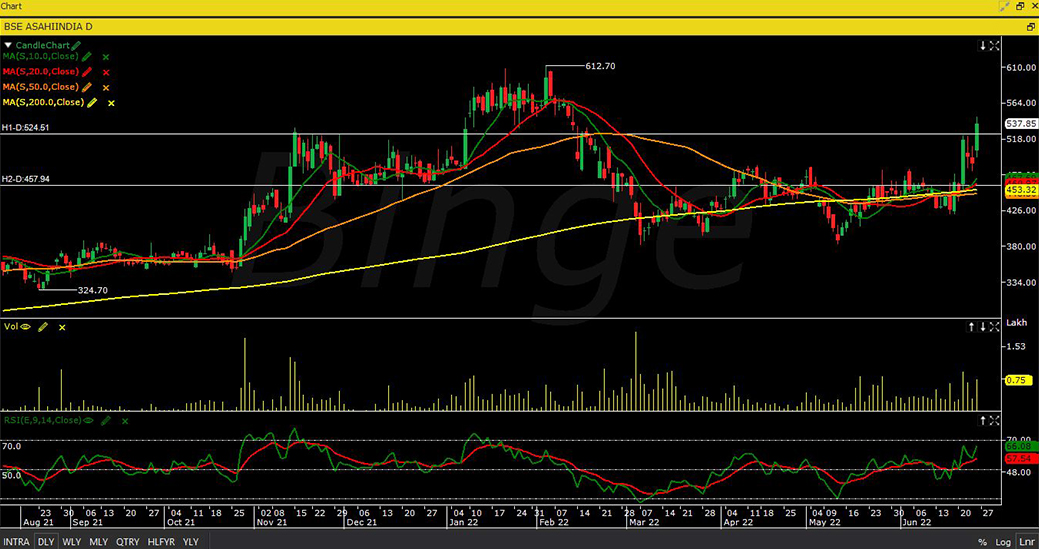Remove the MA(S,10.0,Close) indicator
The width and height of the screenshot is (1039, 549).
[x=106, y=58]
